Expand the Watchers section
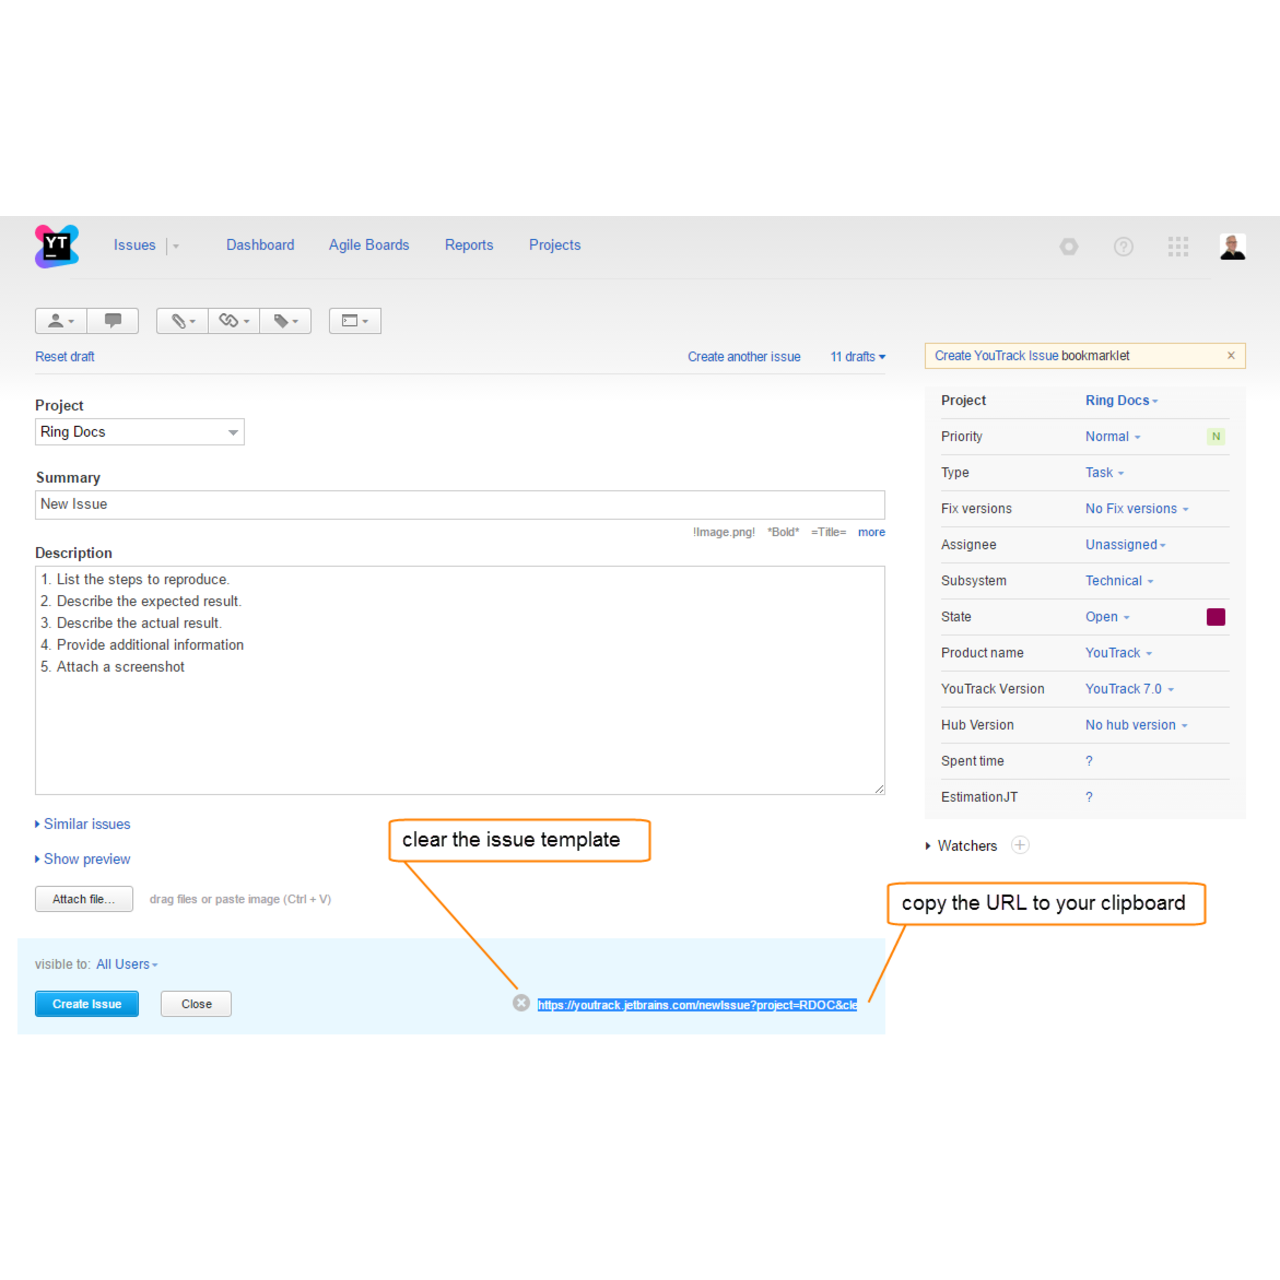The height and width of the screenshot is (1280, 1280). pyautogui.click(x=966, y=845)
